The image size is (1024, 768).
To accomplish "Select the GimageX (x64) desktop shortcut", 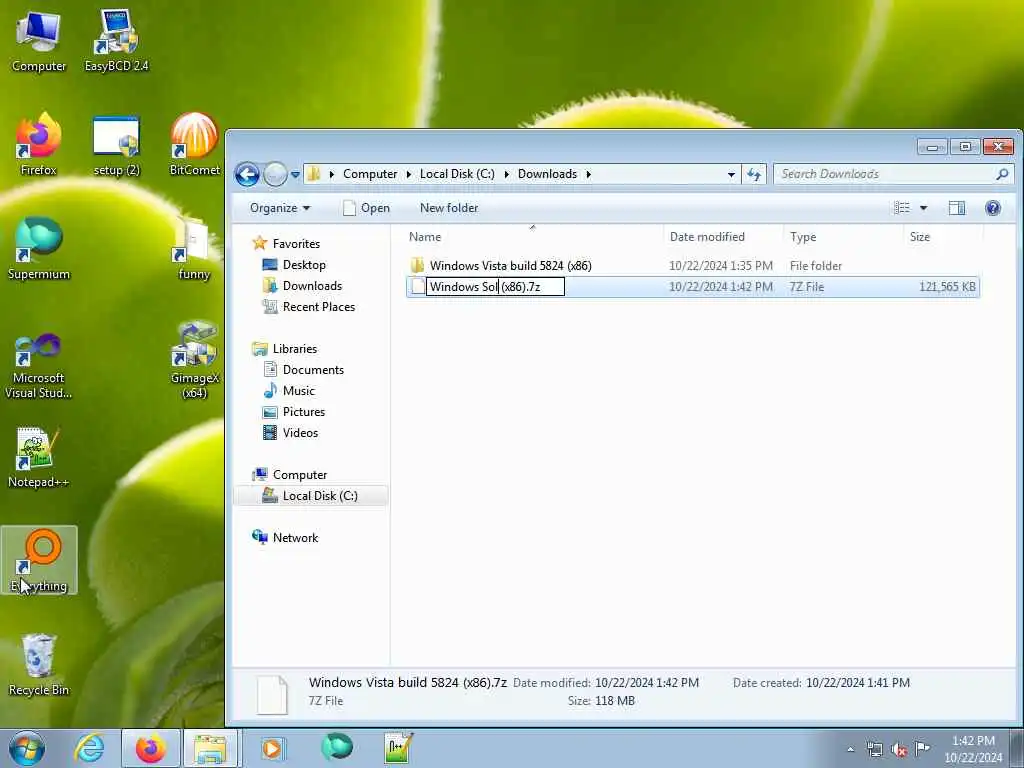I will click(194, 360).
